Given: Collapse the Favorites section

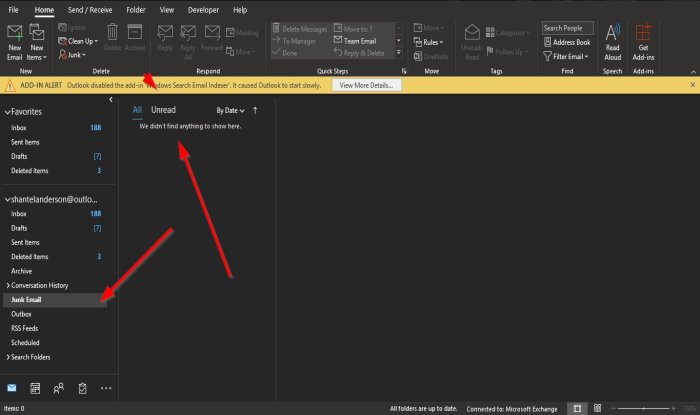Looking at the screenshot, I should pos(7,112).
